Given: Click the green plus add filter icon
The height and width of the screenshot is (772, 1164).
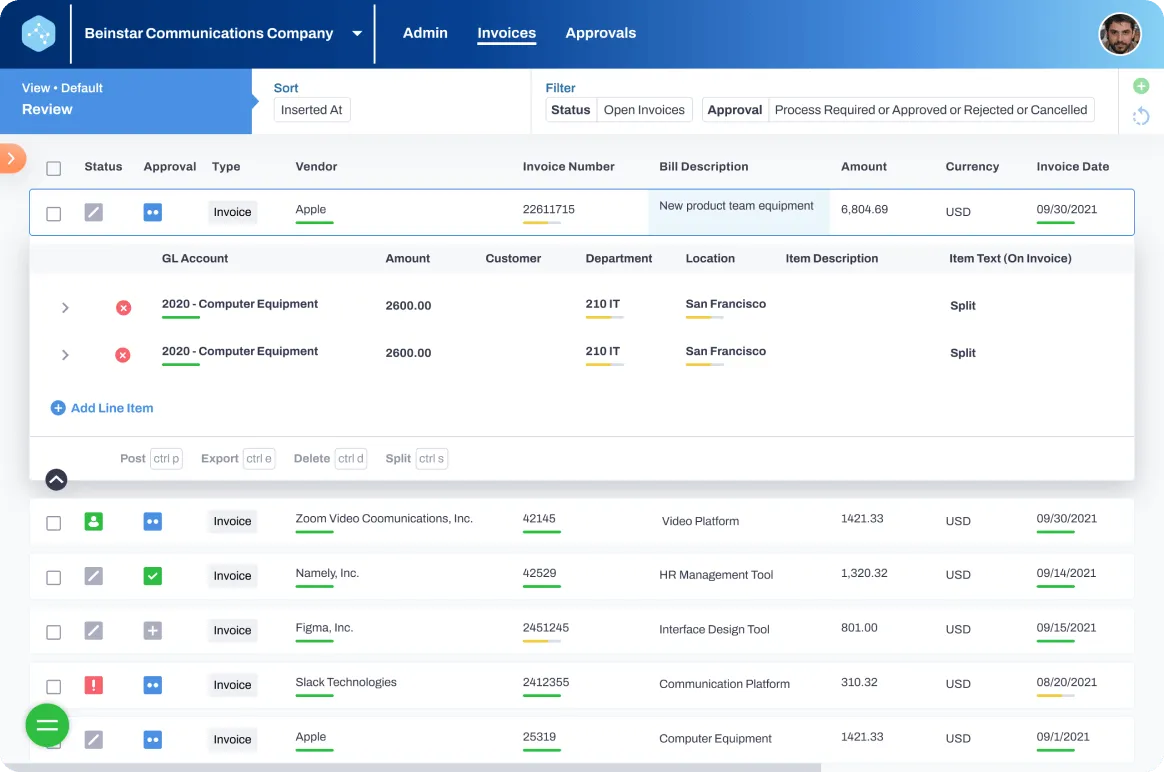Looking at the screenshot, I should (x=1140, y=87).
